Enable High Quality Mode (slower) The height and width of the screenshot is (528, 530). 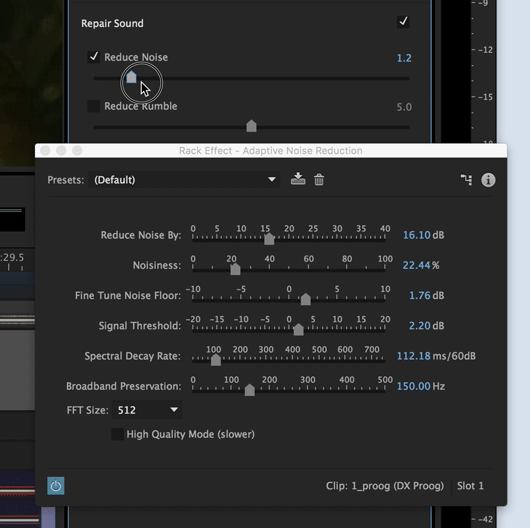click(x=117, y=434)
